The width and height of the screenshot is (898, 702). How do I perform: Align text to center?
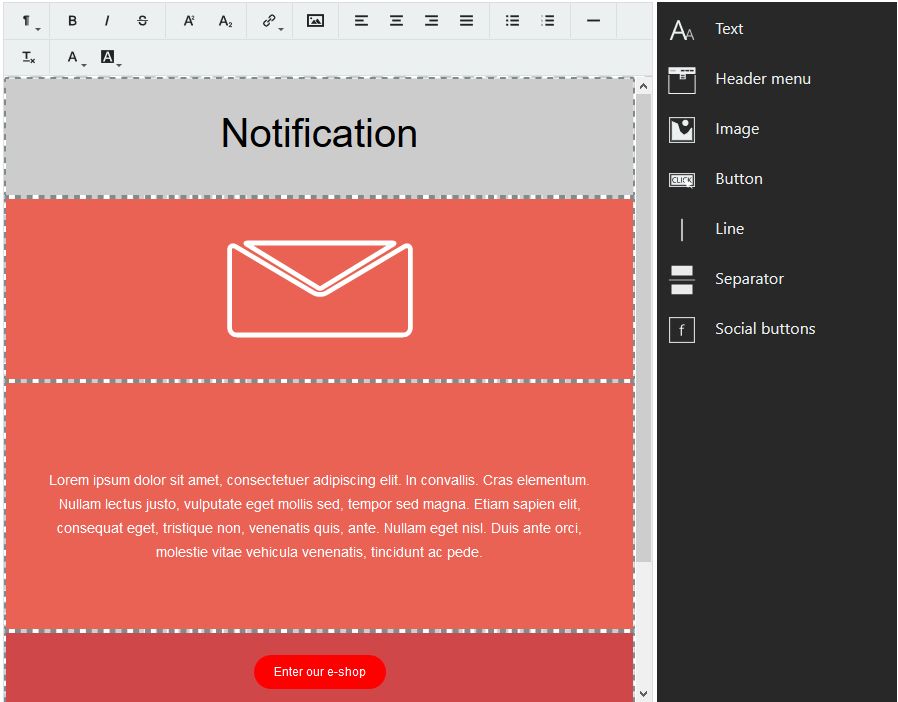(x=396, y=20)
